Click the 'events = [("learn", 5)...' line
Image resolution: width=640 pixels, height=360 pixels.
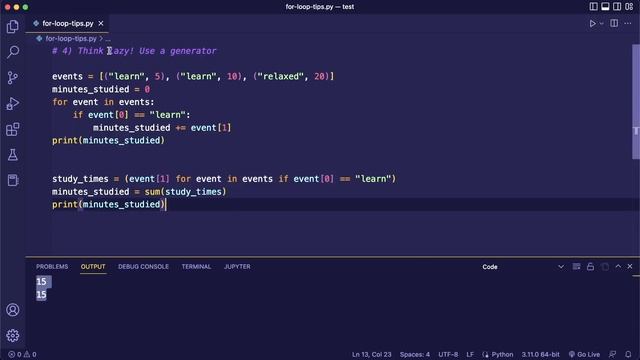[193, 76]
